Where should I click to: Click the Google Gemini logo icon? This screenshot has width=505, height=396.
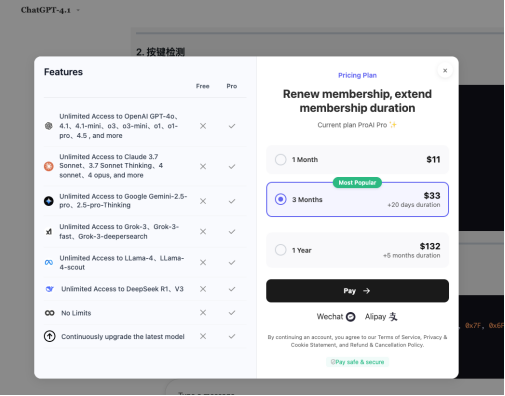click(x=49, y=201)
